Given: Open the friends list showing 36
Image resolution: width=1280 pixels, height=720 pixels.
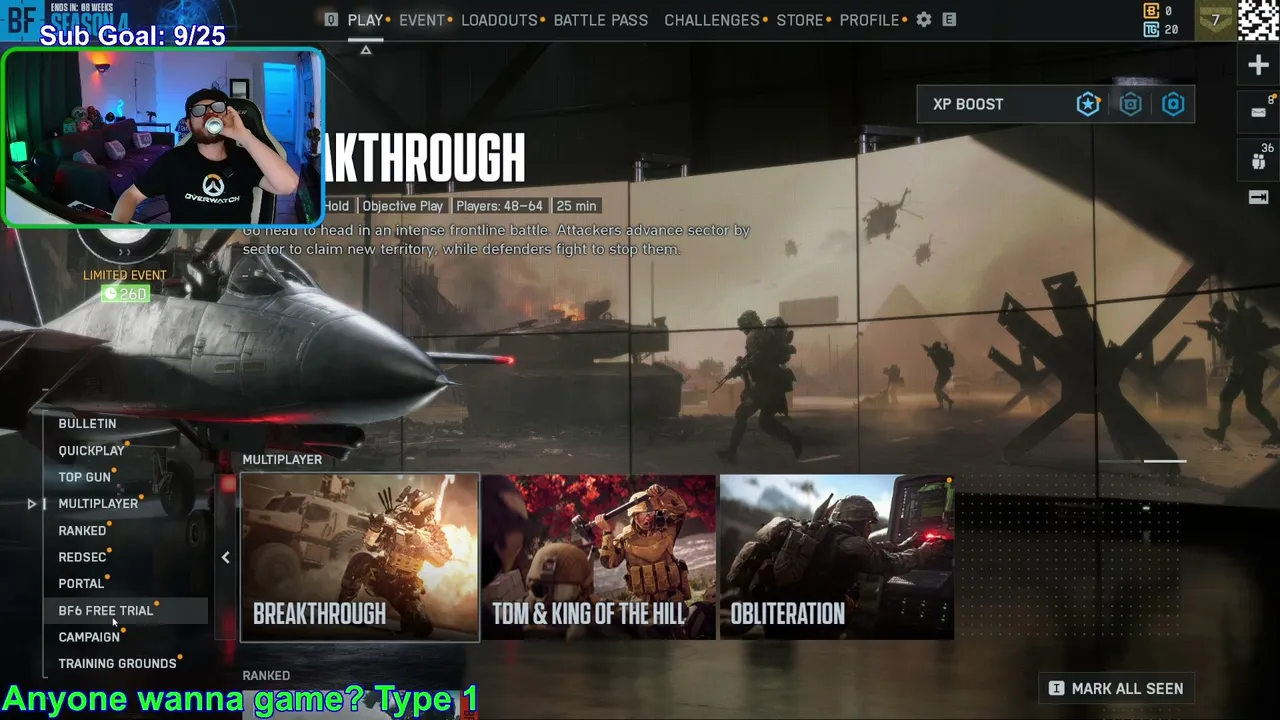Looking at the screenshot, I should pos(1259,158).
